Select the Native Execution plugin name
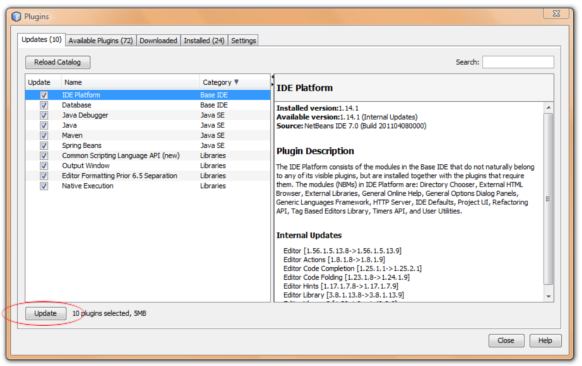 [88, 186]
